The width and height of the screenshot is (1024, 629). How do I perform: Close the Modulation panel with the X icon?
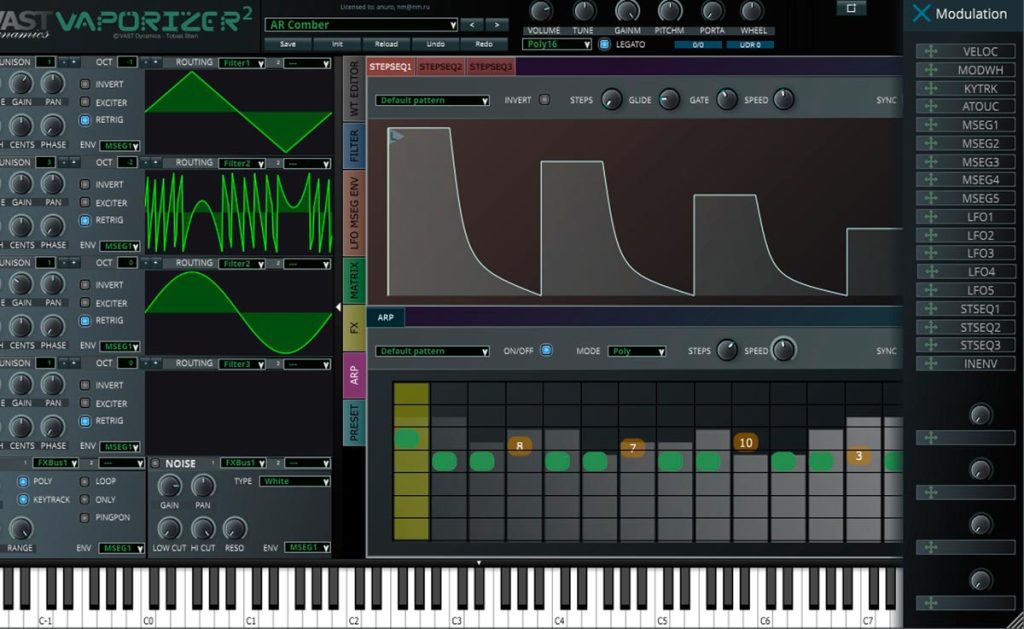(921, 13)
